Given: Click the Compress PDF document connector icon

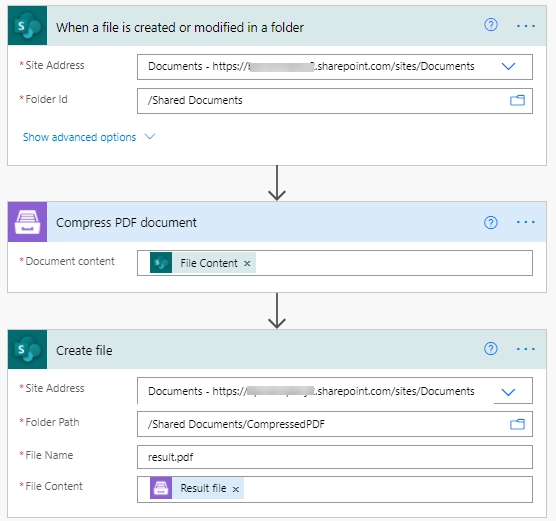Looking at the screenshot, I should [x=27, y=222].
